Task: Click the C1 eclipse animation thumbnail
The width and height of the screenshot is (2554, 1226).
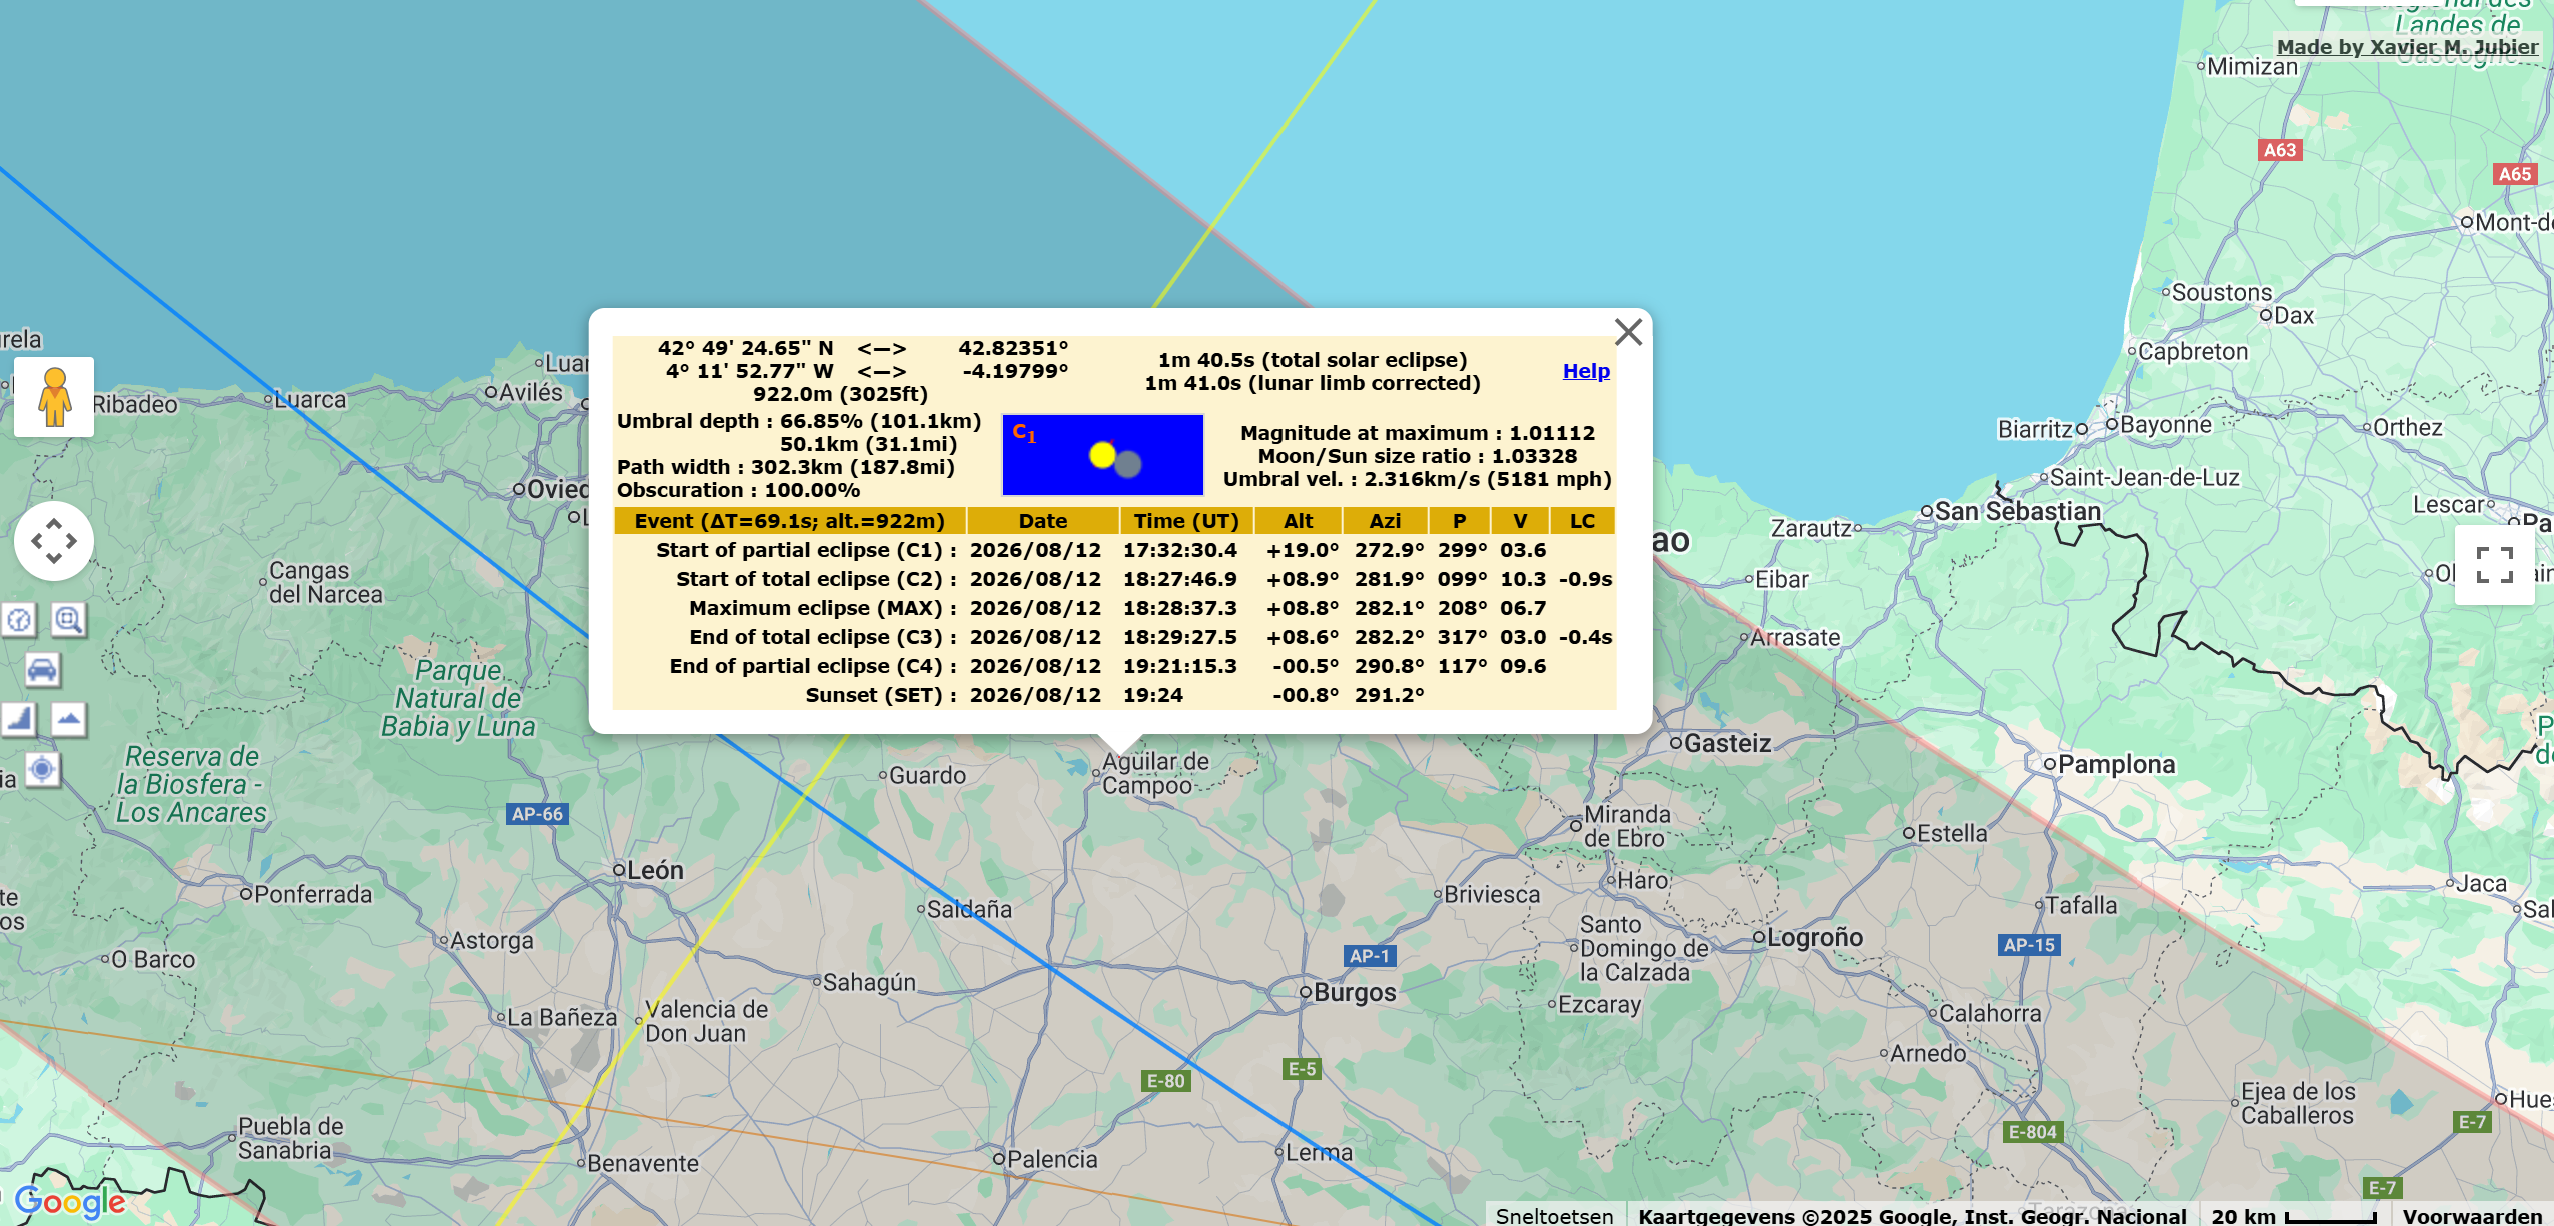Action: [x=1102, y=455]
